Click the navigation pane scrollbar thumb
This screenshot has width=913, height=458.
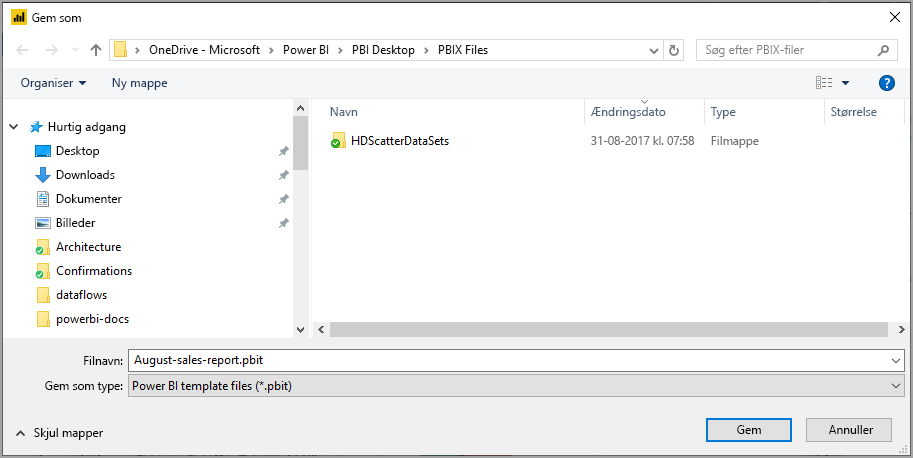(x=300, y=143)
